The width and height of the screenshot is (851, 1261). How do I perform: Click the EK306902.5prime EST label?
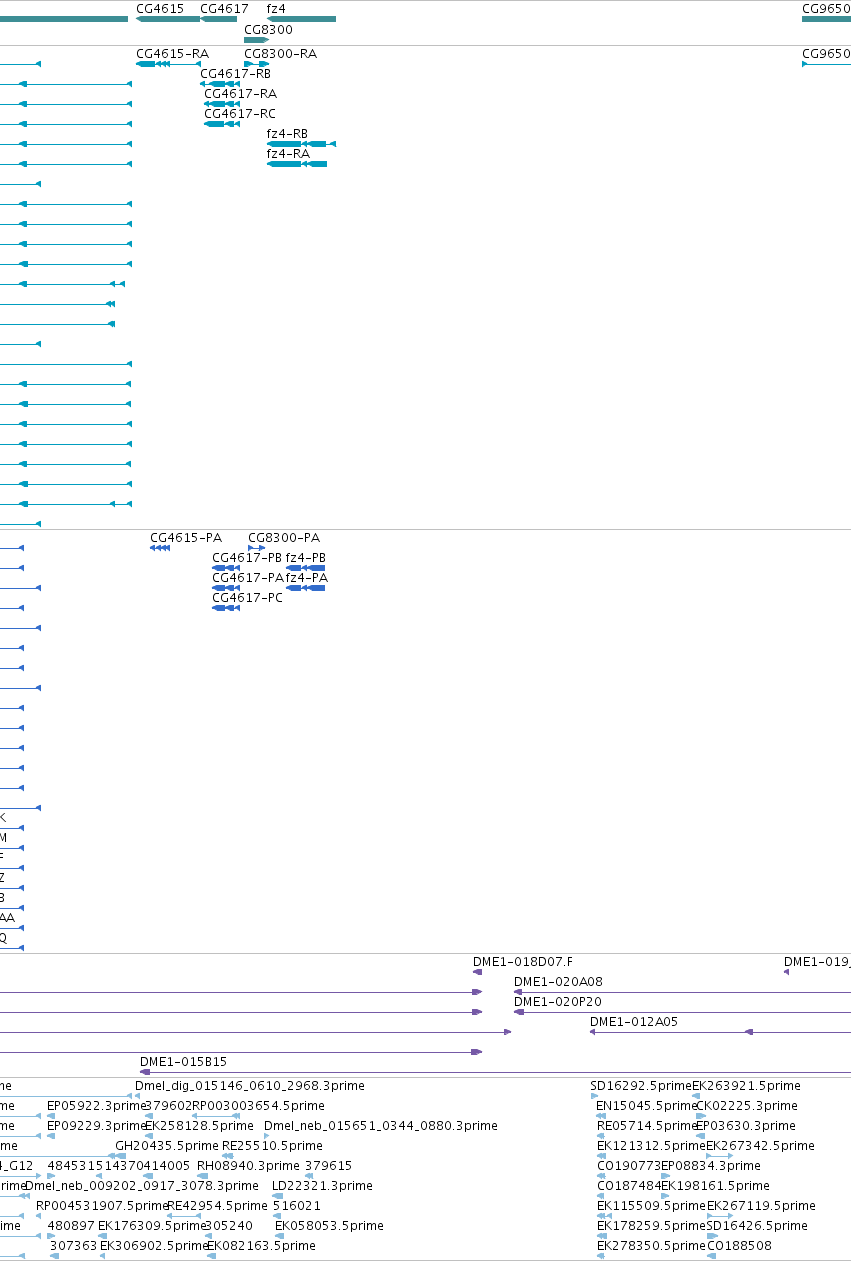pyautogui.click(x=153, y=1246)
